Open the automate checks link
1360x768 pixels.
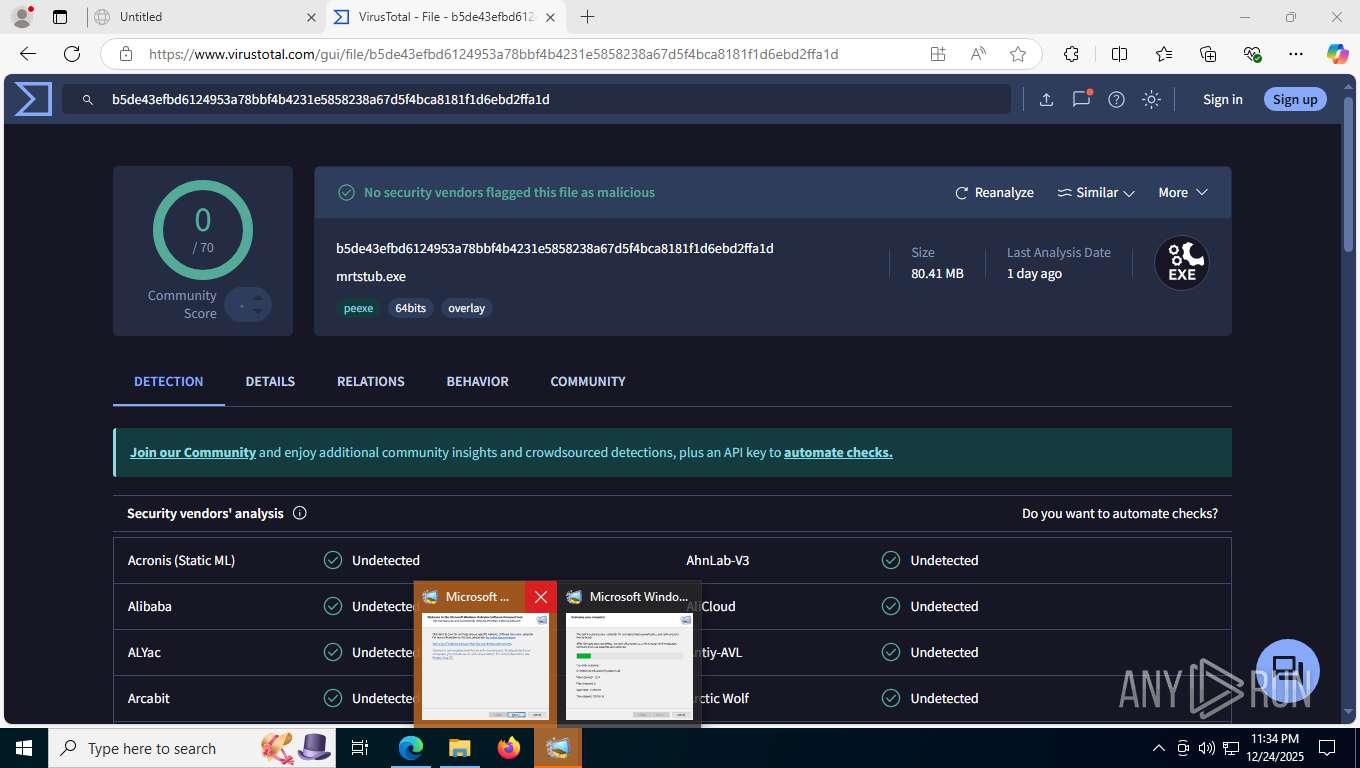coord(838,452)
